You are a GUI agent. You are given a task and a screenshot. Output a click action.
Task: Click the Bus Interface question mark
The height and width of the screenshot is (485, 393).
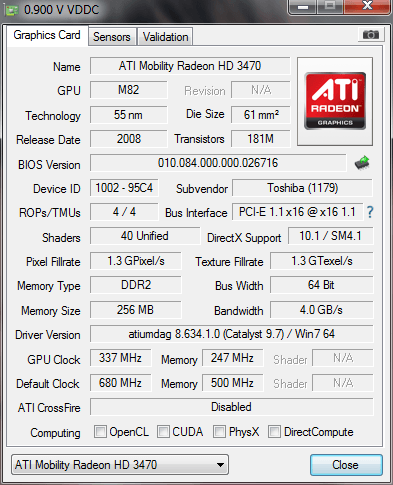click(370, 212)
